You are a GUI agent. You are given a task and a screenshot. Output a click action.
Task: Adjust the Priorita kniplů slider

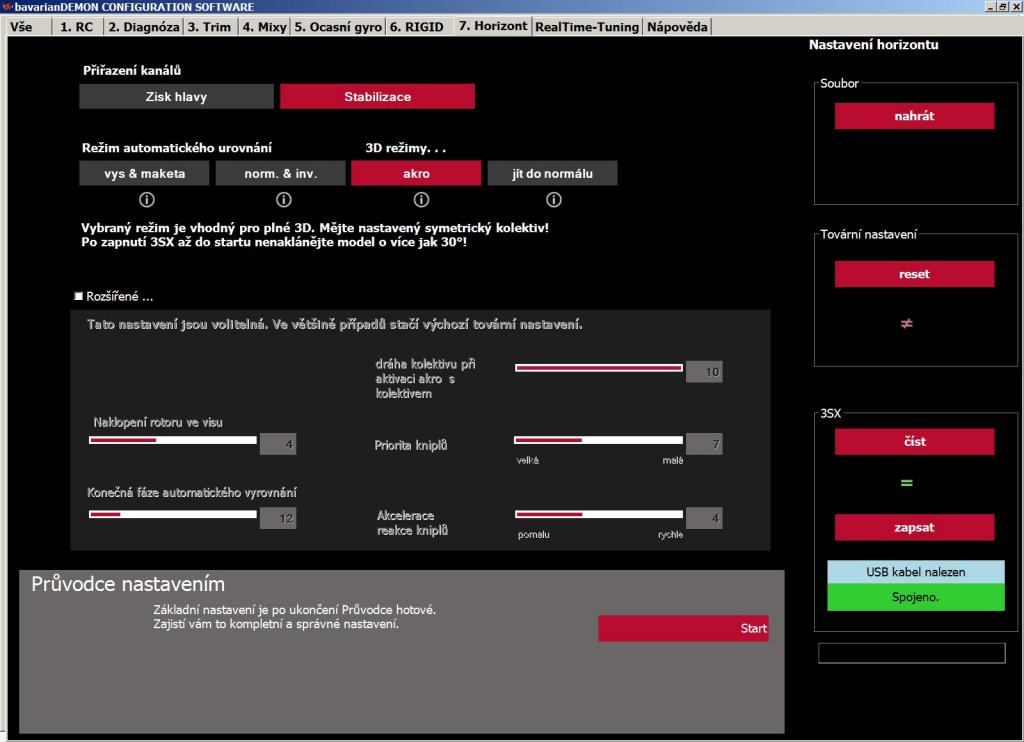598,439
